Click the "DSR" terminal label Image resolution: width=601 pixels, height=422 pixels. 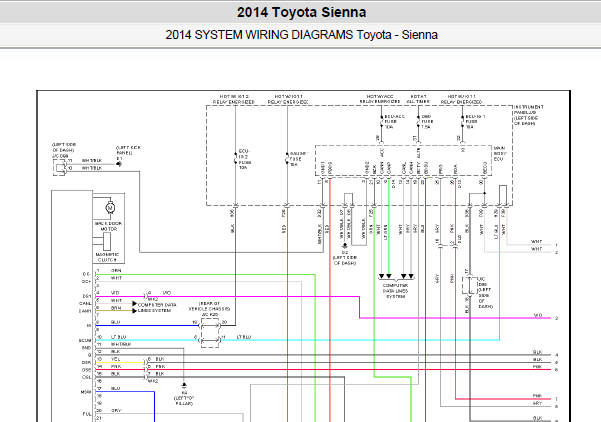[87, 363]
